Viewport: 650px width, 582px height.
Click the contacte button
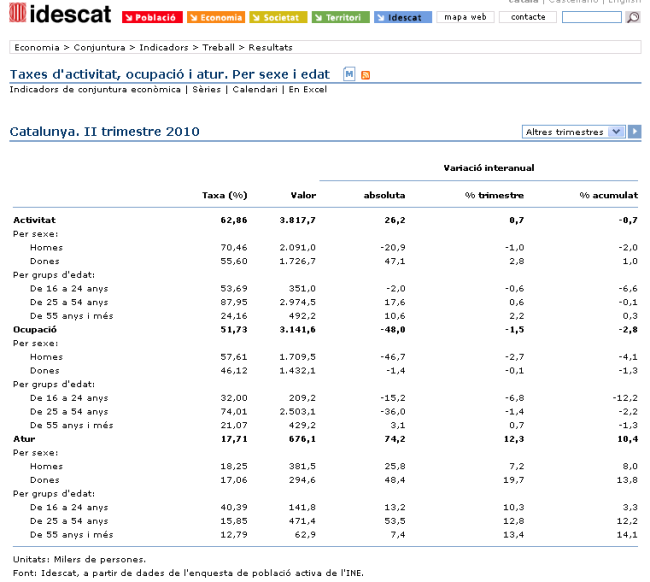pyautogui.click(x=528, y=17)
